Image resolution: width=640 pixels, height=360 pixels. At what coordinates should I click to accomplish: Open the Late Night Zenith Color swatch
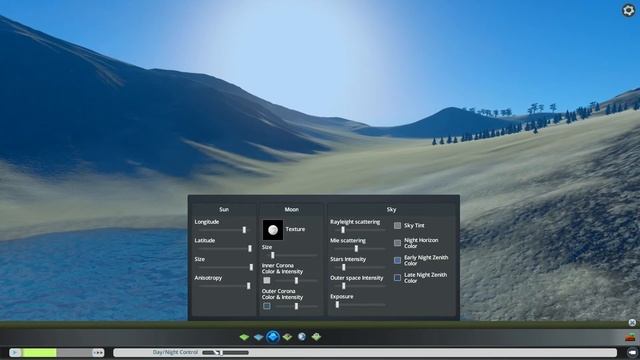(x=397, y=278)
